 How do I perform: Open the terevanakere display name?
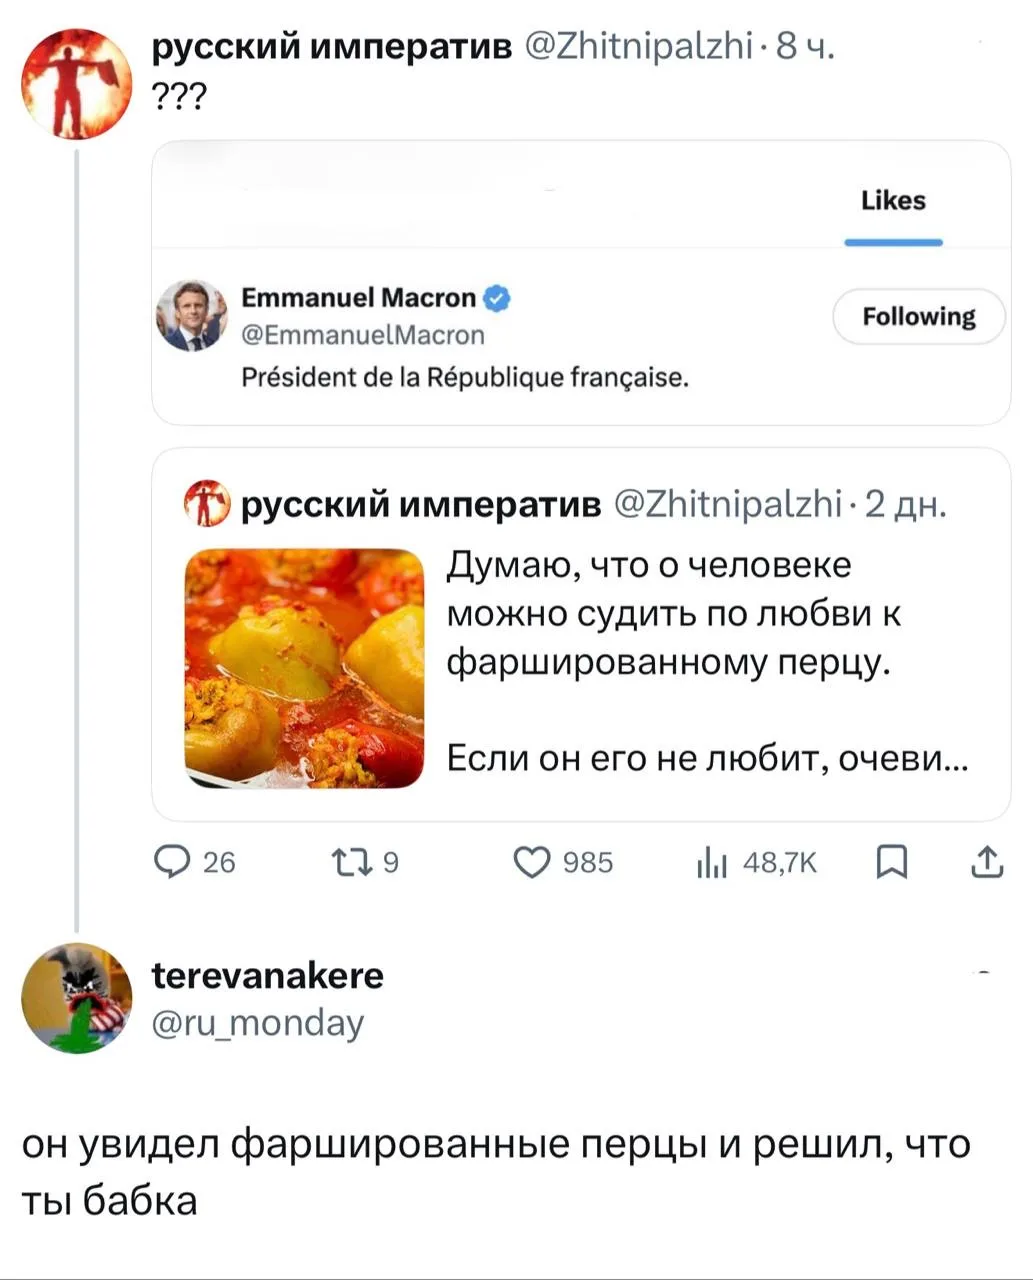click(267, 975)
